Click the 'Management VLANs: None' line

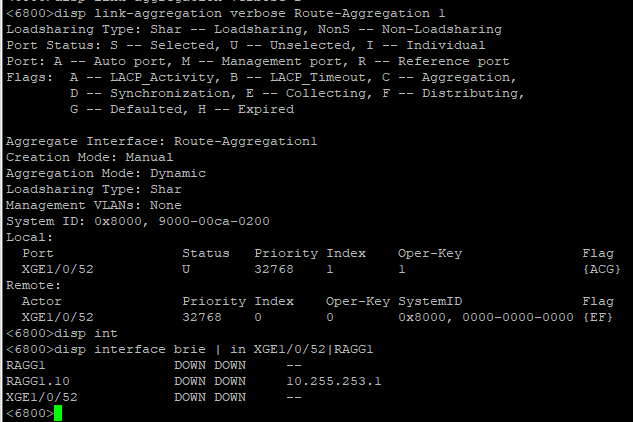point(93,205)
